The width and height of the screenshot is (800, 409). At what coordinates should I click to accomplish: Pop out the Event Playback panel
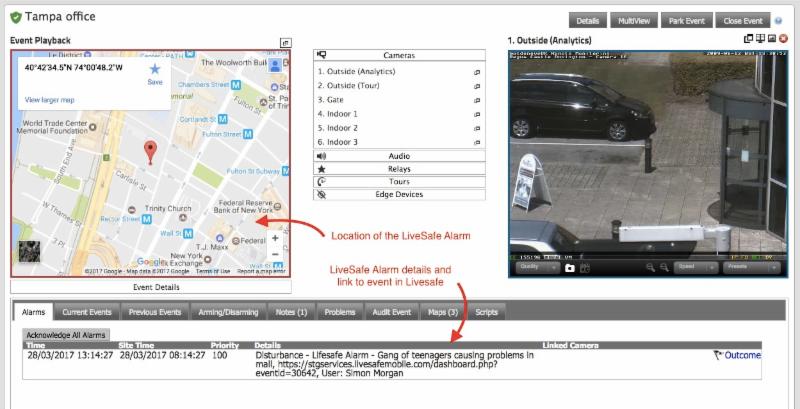286,43
